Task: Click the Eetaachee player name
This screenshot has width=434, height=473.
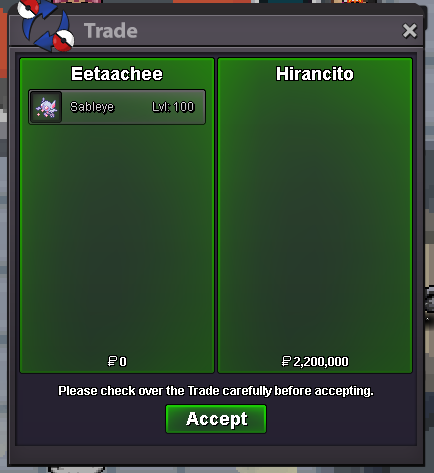Action: tap(117, 74)
